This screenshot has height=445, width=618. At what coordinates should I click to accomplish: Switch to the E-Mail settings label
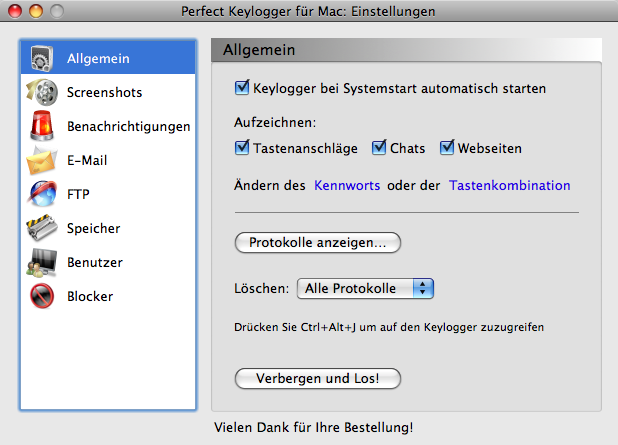[87, 160]
